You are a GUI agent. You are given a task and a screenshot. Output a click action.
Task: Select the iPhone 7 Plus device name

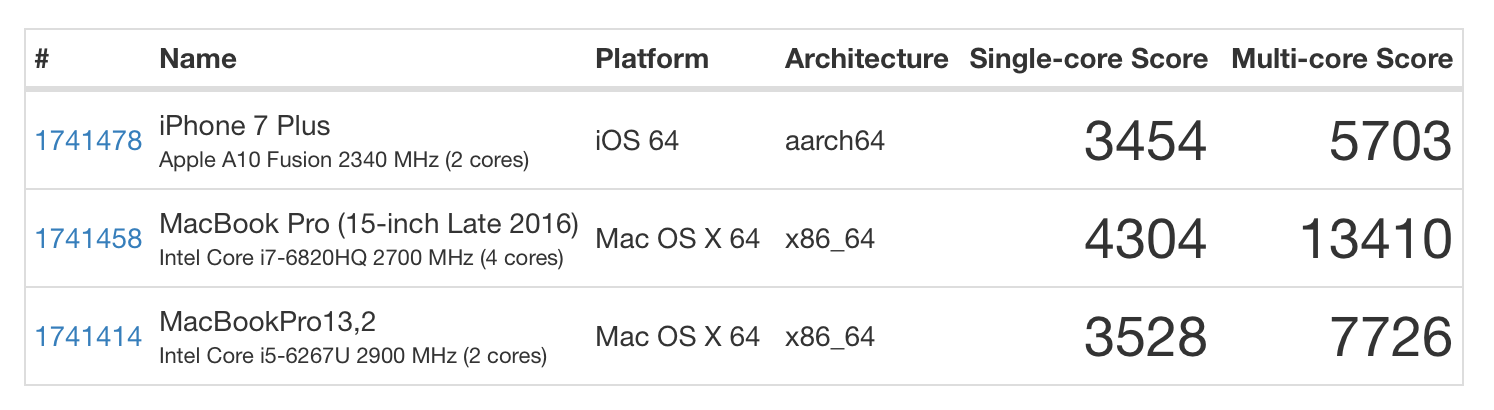tap(245, 126)
